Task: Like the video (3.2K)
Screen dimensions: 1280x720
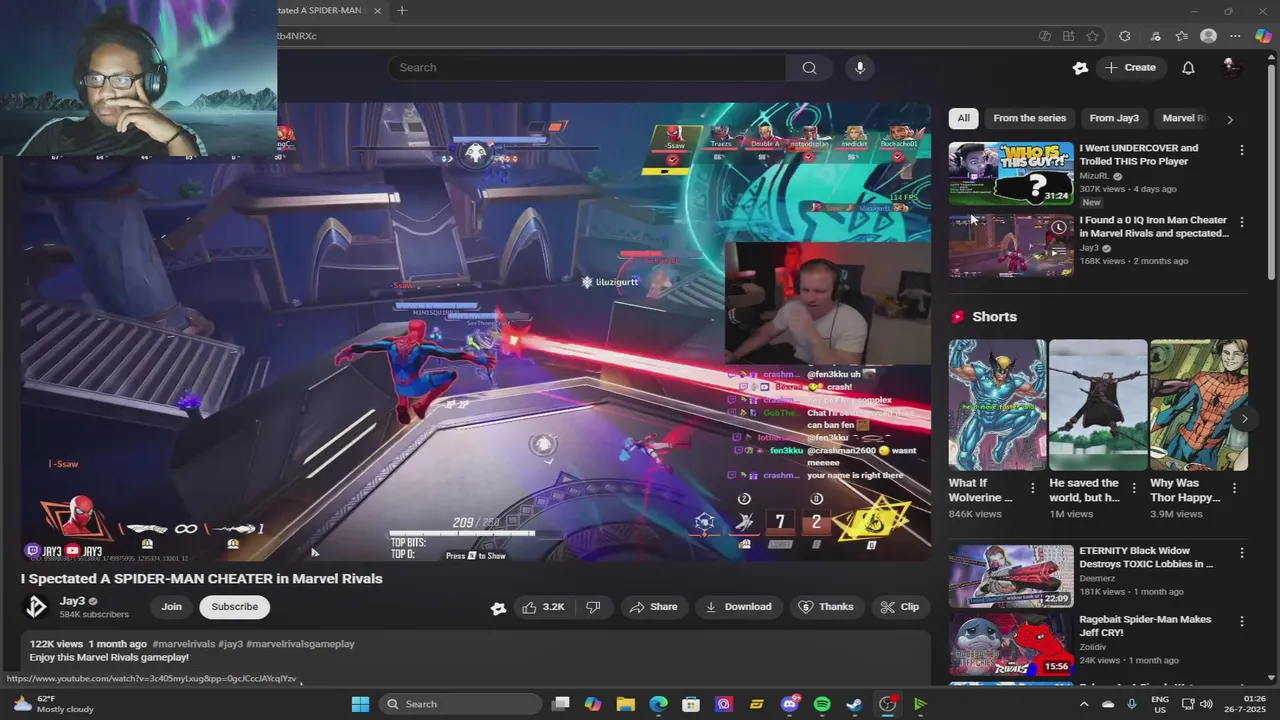Action: [x=543, y=607]
